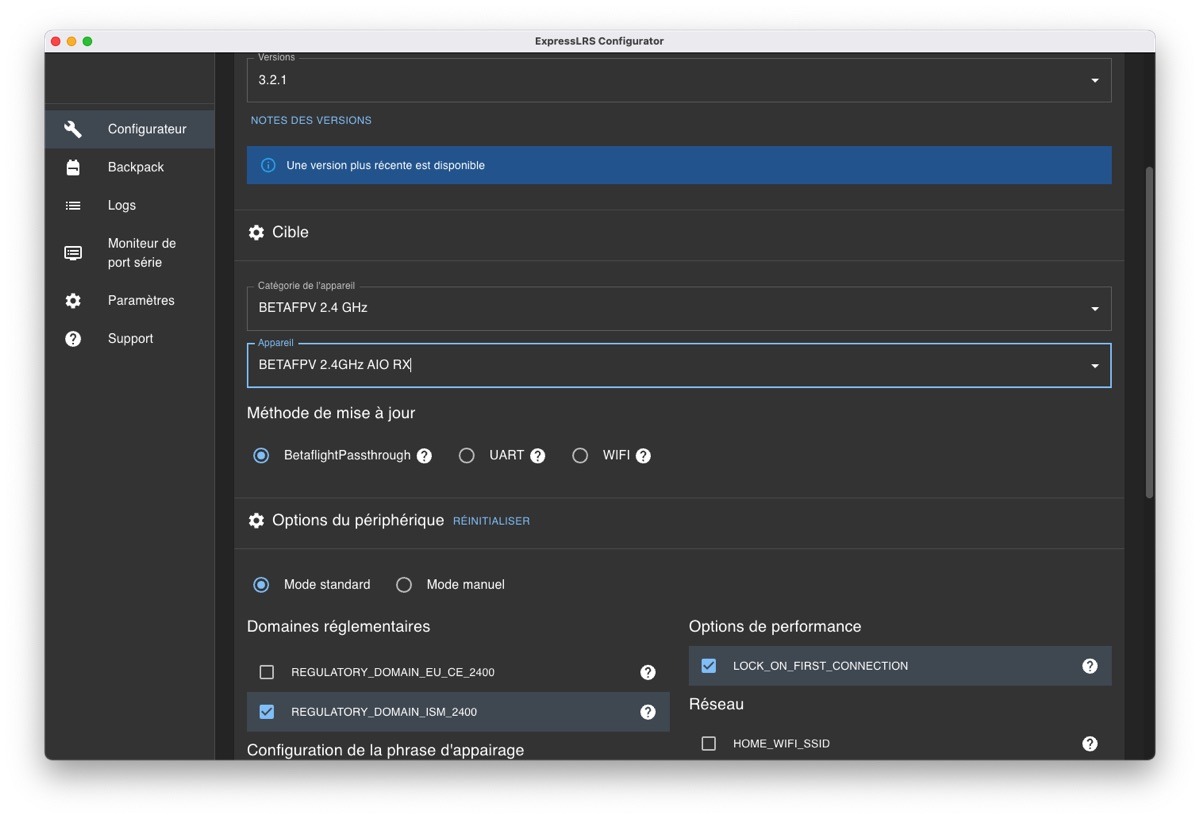The image size is (1200, 819).
Task: Click 'Configuration de la phrase d'appairage' heading
Action: pos(385,750)
